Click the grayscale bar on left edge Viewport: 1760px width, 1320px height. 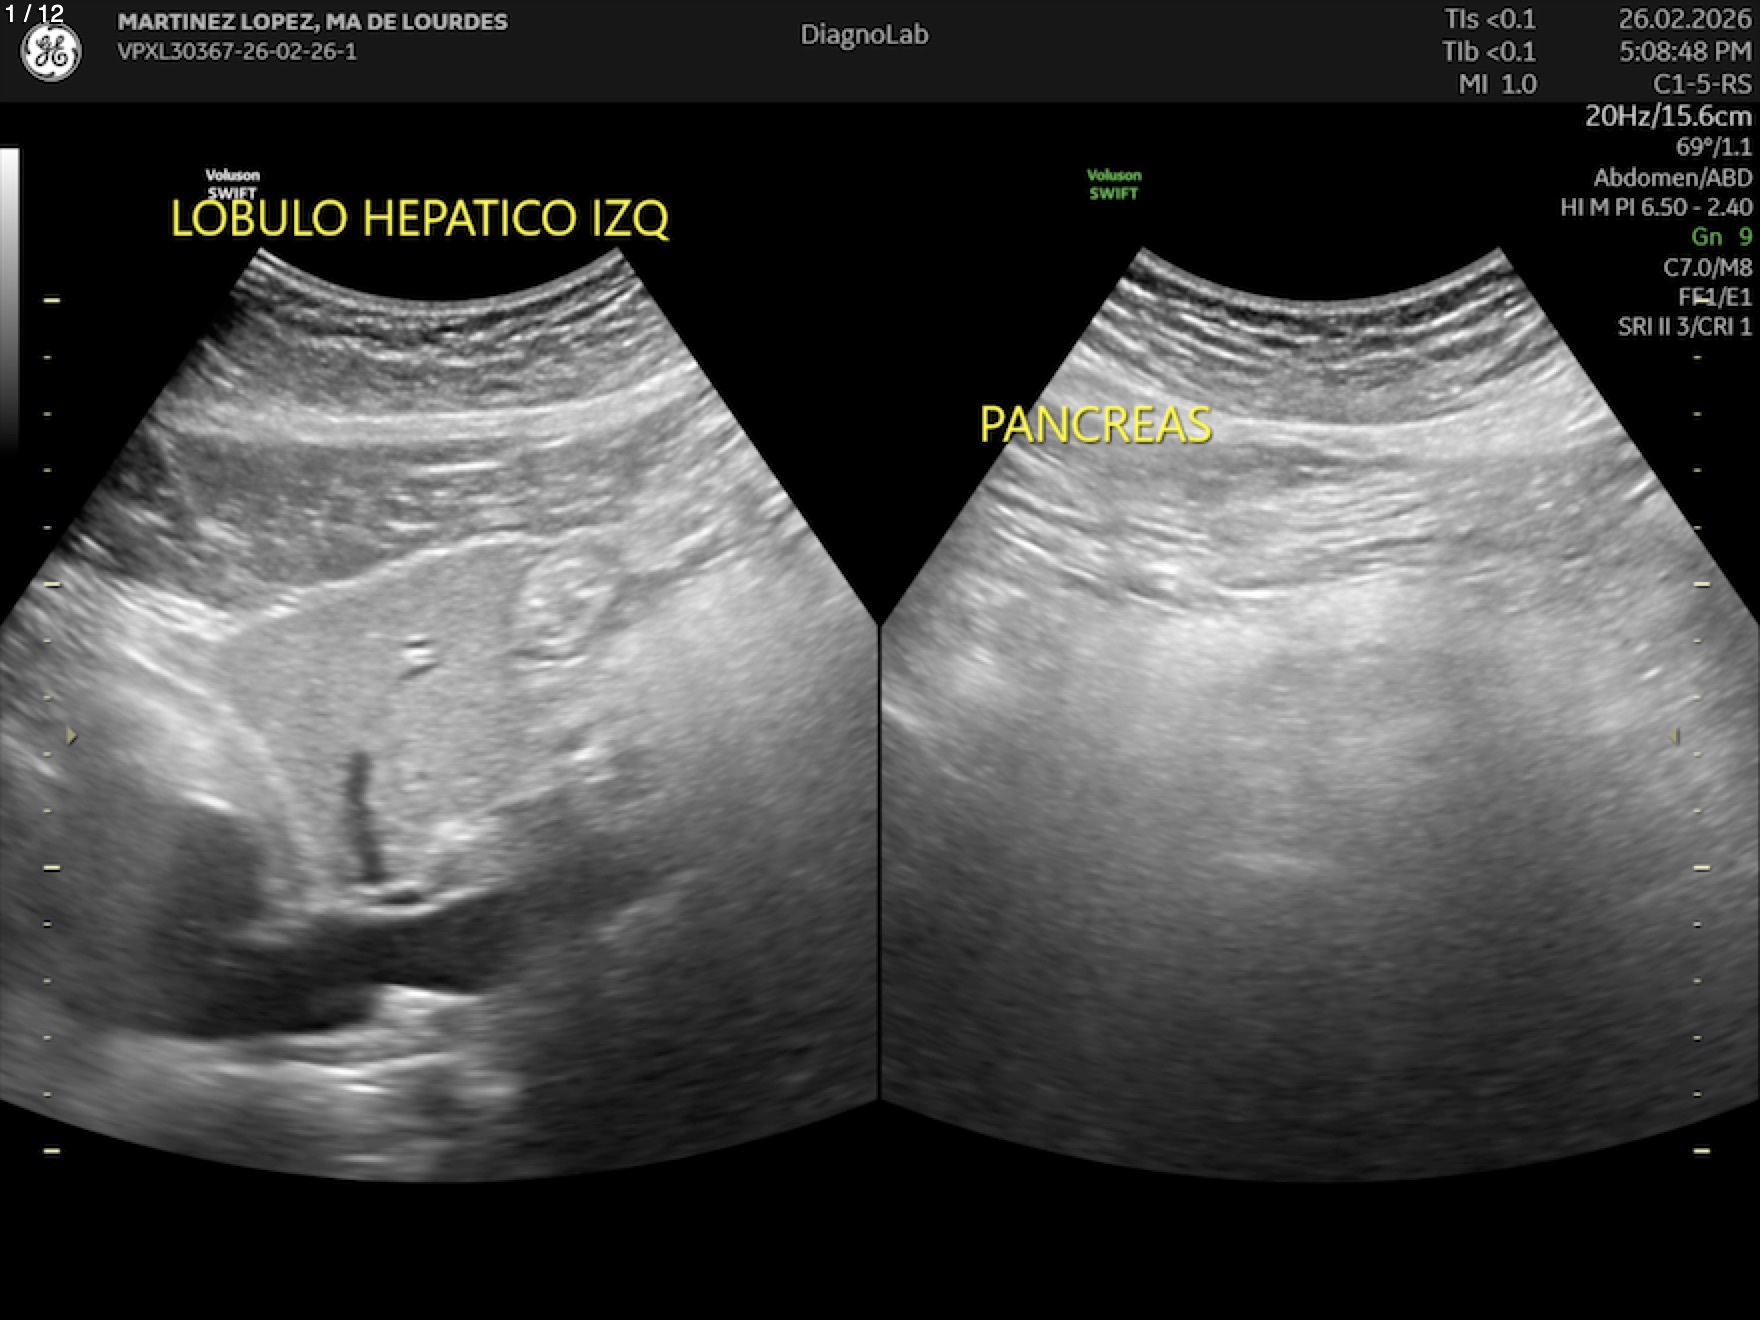point(9,300)
